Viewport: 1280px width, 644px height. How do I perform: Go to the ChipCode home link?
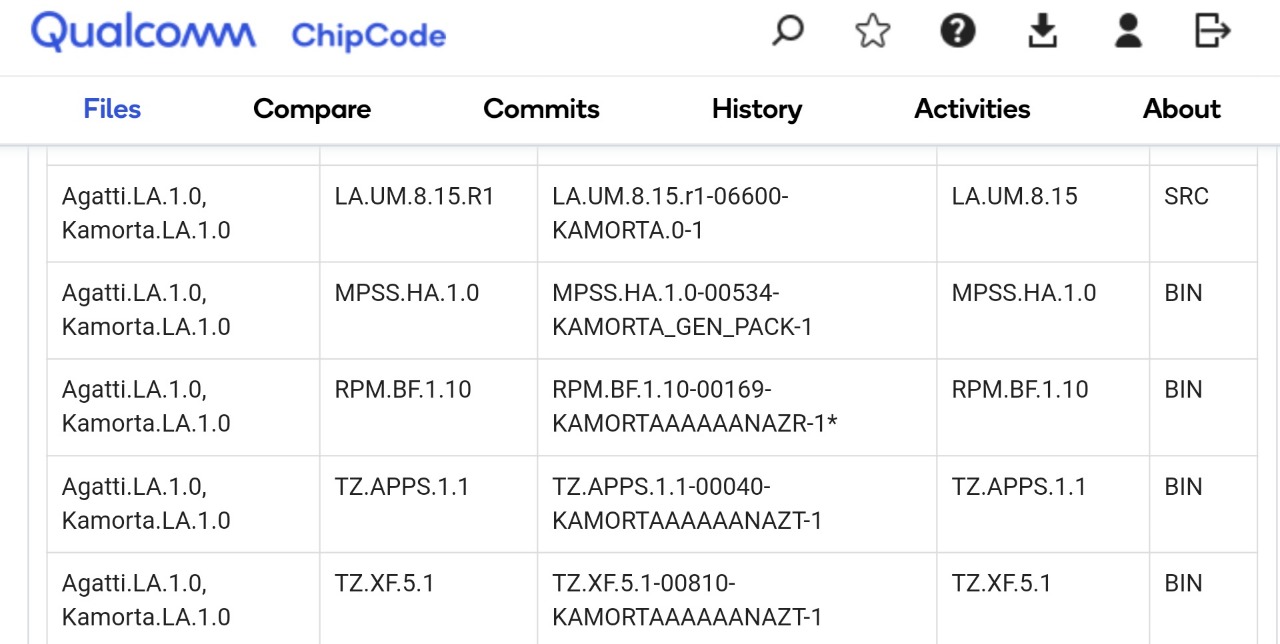coord(368,36)
